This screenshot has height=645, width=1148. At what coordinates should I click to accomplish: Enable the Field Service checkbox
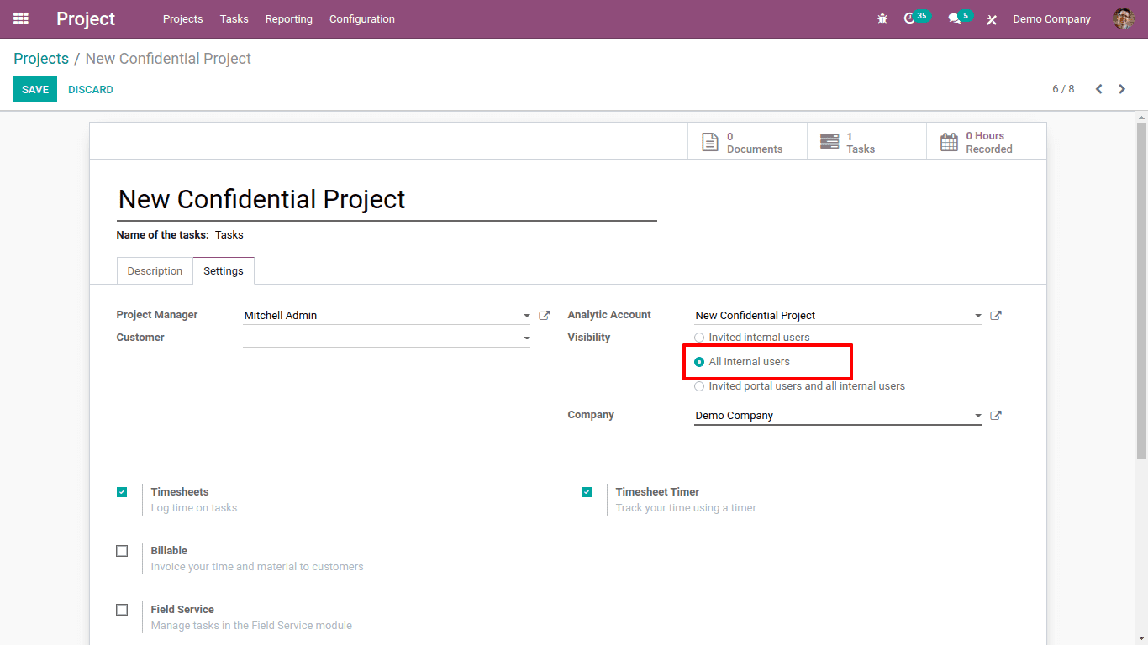click(122, 610)
